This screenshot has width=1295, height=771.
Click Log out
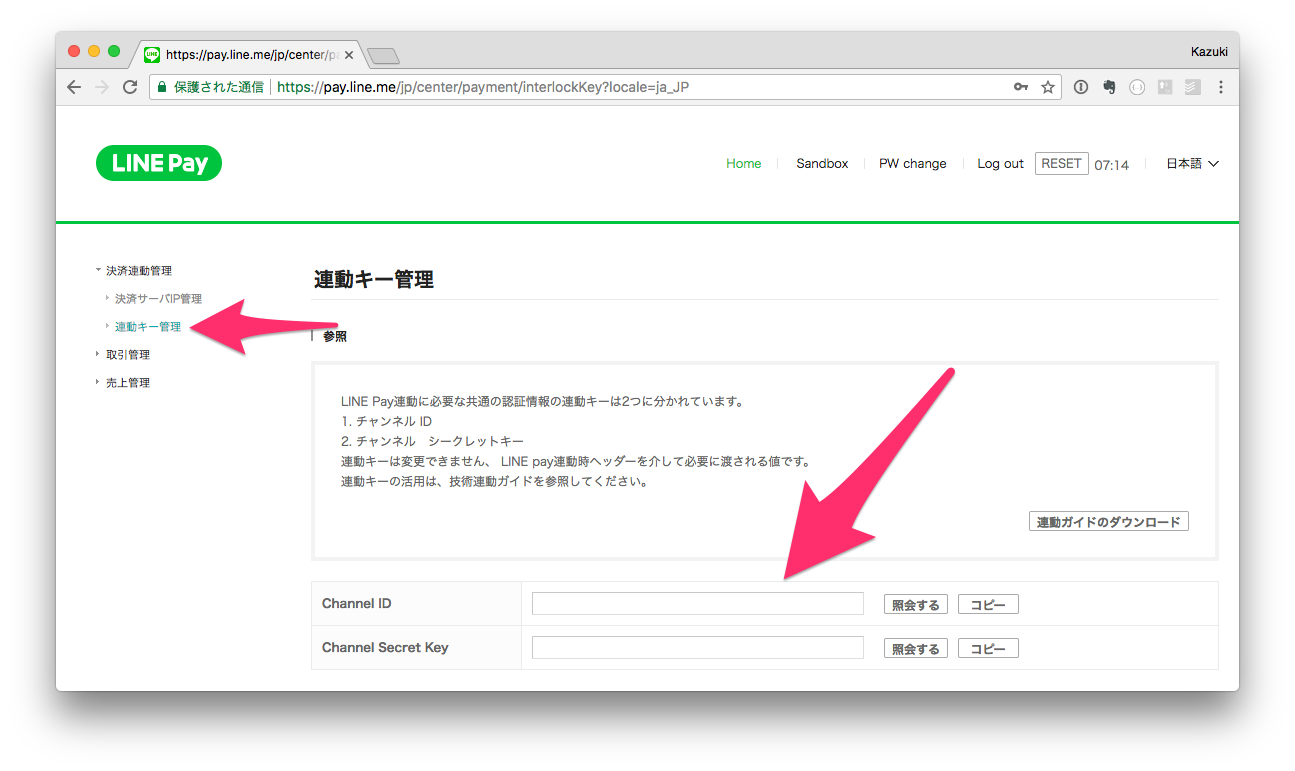click(x=1000, y=163)
